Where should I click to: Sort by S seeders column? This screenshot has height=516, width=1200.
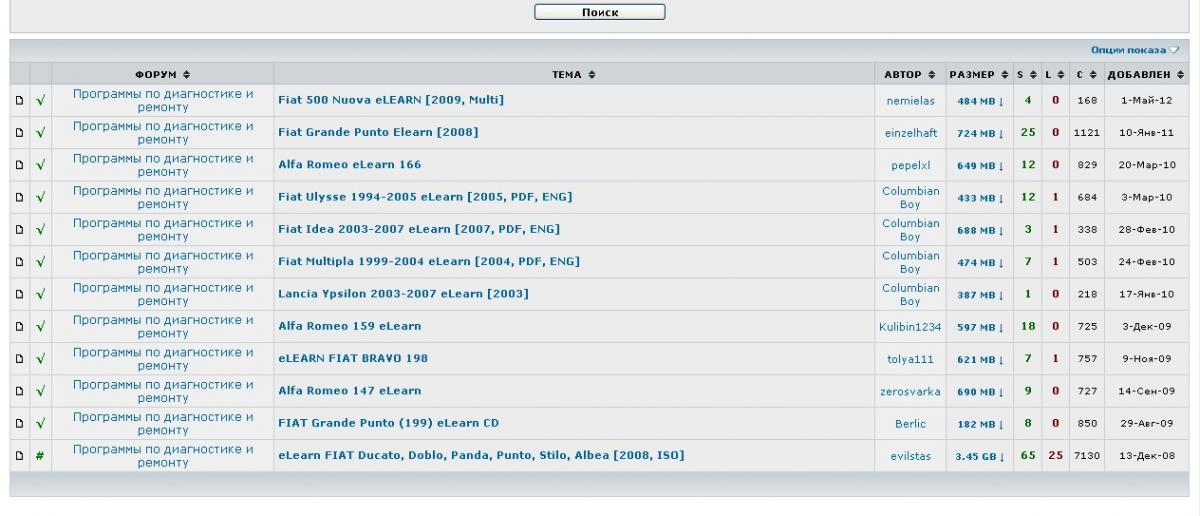click(1028, 75)
